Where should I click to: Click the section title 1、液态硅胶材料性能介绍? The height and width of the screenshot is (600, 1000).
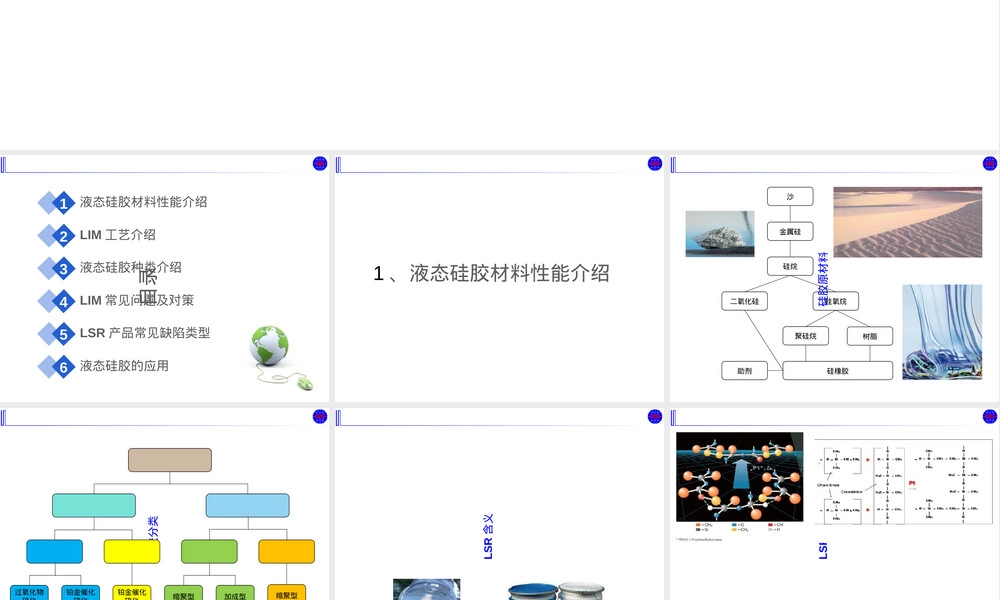click(491, 274)
